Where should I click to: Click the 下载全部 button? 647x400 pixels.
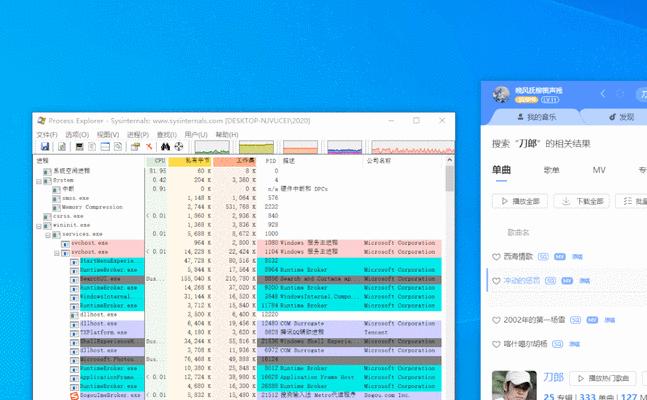[x=581, y=201]
